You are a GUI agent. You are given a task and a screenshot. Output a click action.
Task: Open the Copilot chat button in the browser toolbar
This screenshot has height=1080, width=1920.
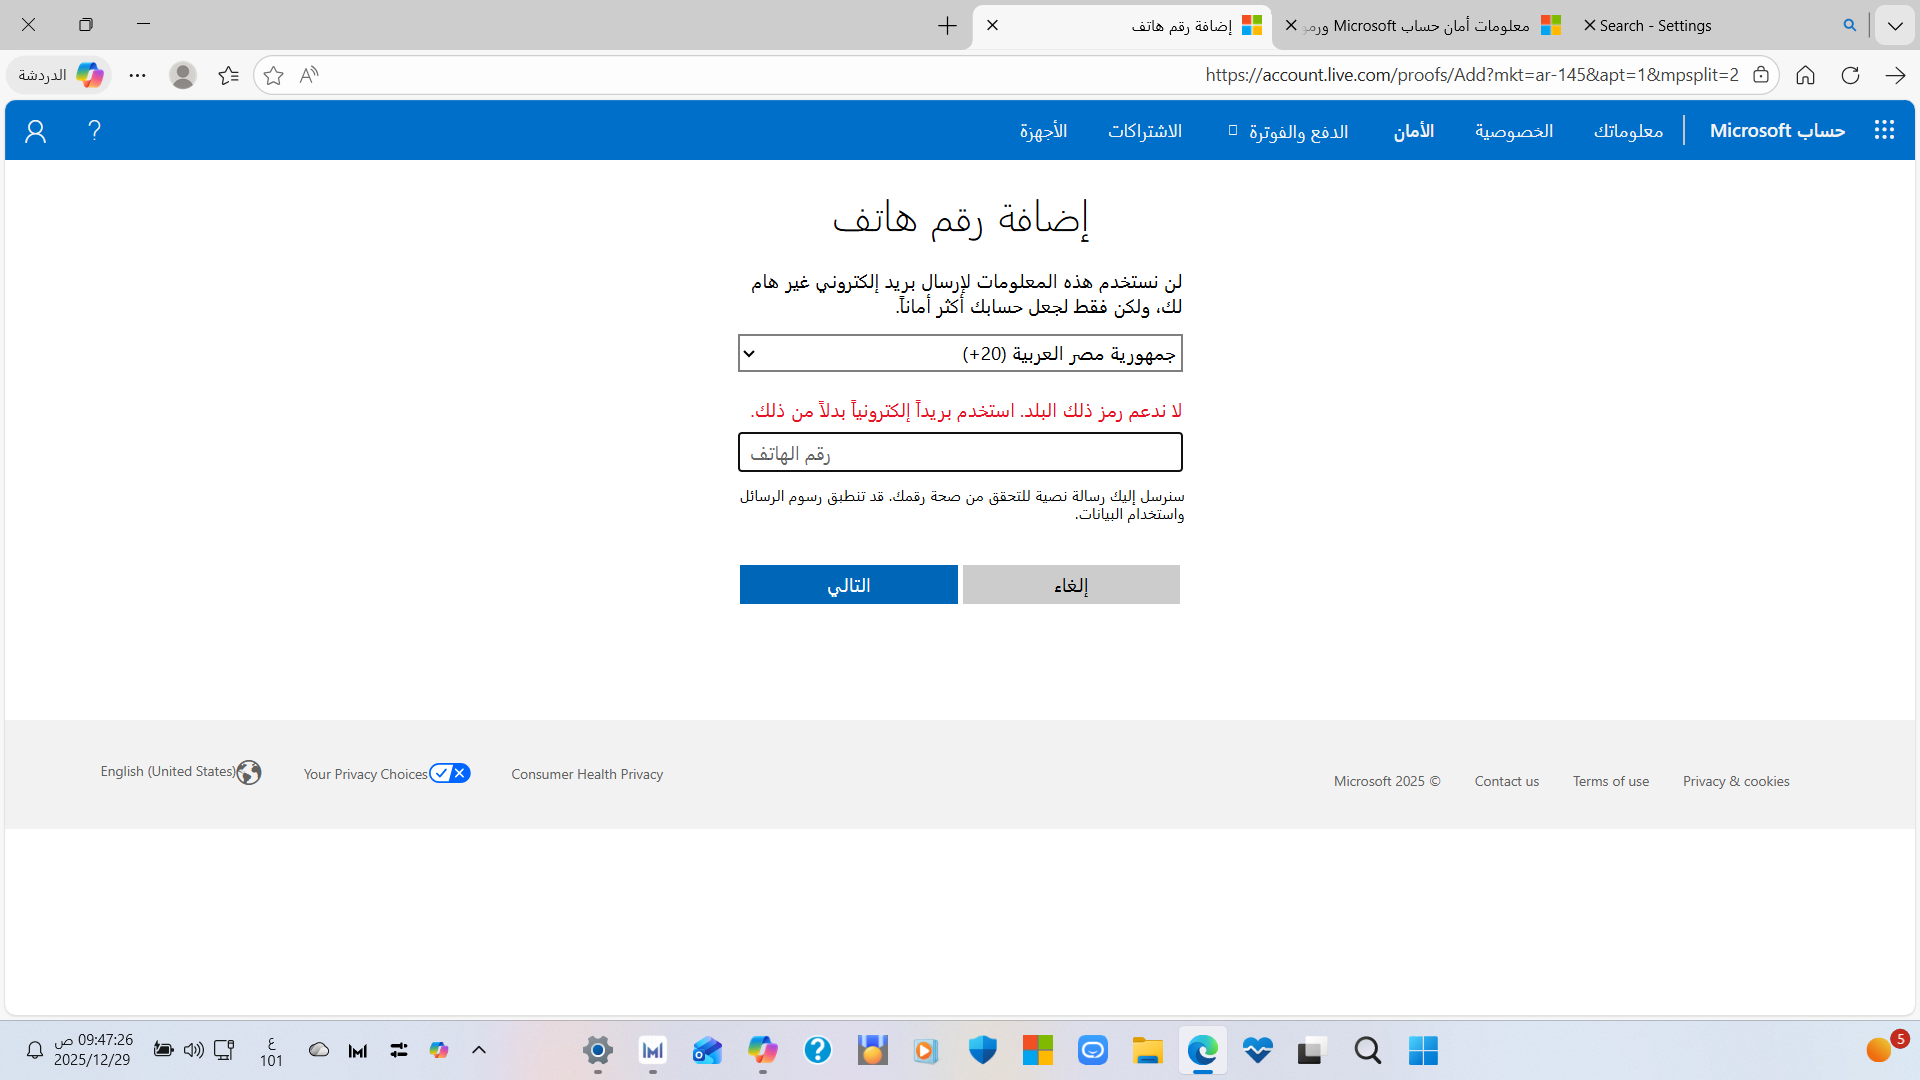tap(61, 75)
